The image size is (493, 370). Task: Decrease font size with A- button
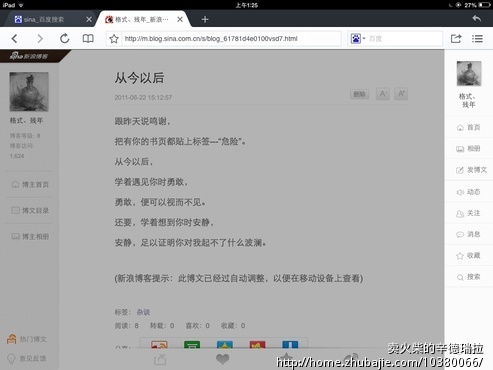(383, 94)
